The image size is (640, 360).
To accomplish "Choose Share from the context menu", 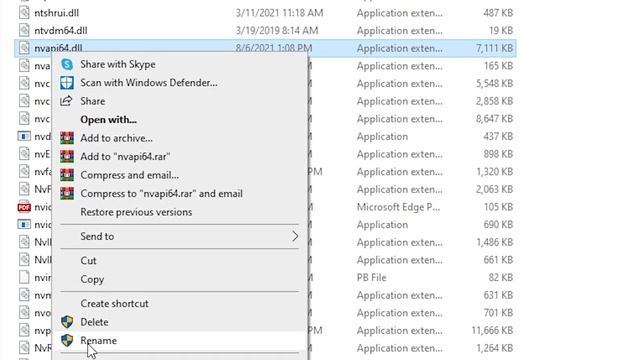I will 92,101.
